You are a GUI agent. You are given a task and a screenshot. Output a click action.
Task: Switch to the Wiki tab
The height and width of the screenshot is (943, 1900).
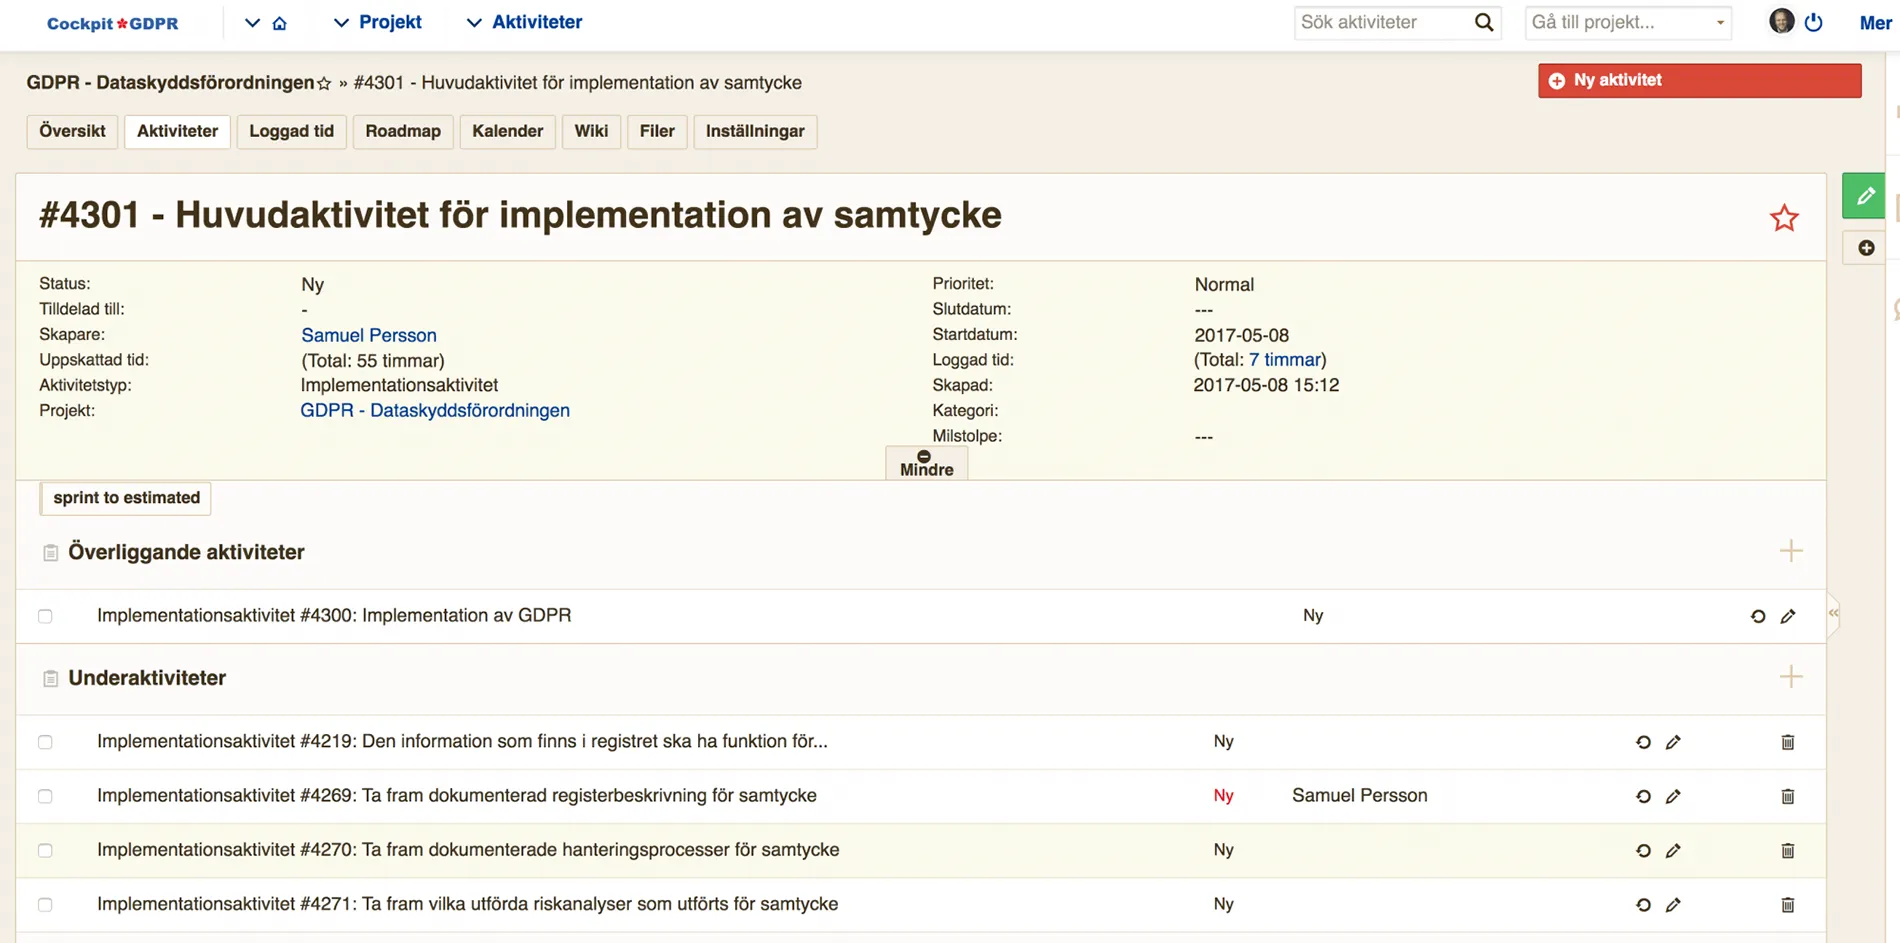[591, 131]
